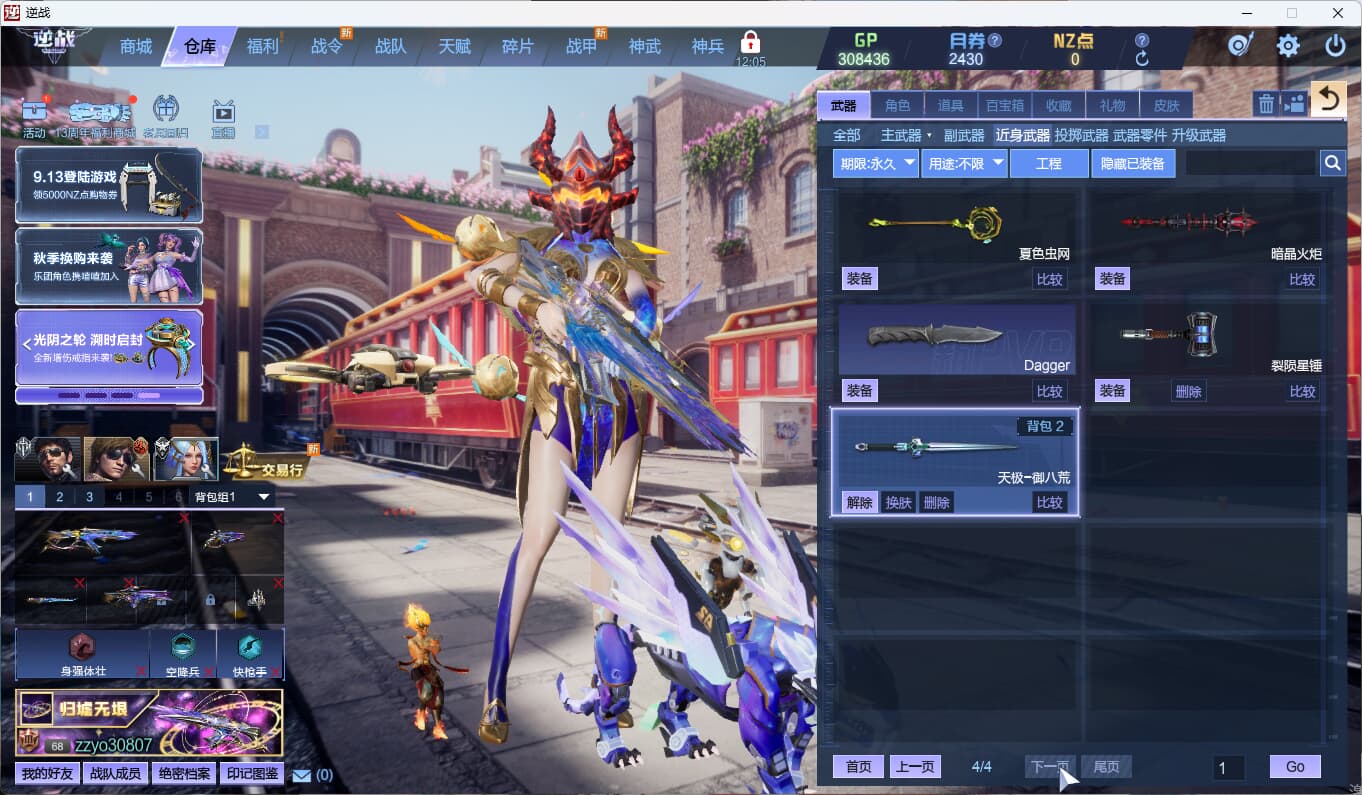Open the 商城 menu tab
Viewport: 1362px width, 795px height.
136,47
